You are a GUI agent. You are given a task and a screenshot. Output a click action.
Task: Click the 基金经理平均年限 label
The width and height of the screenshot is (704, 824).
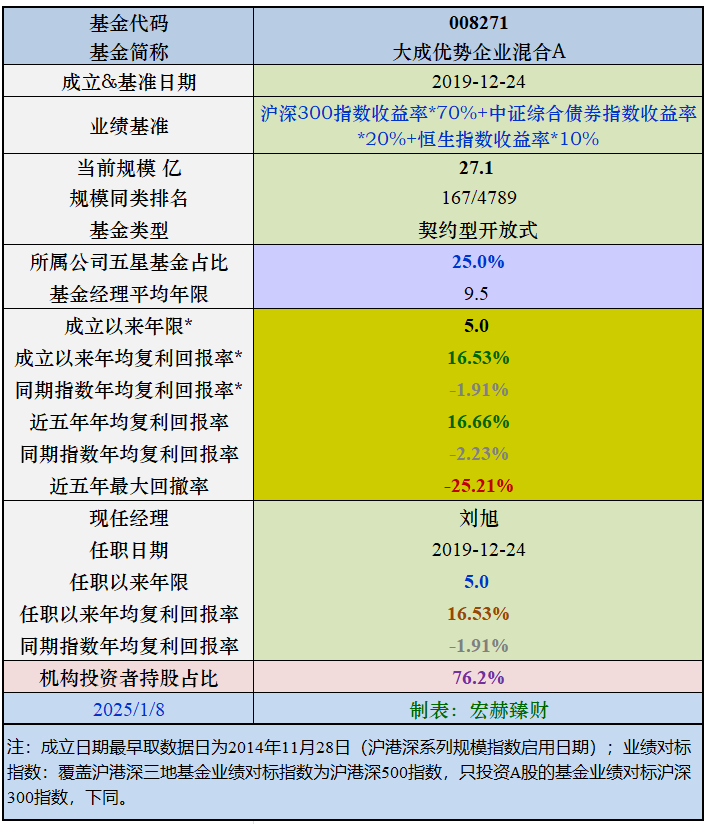tap(129, 294)
